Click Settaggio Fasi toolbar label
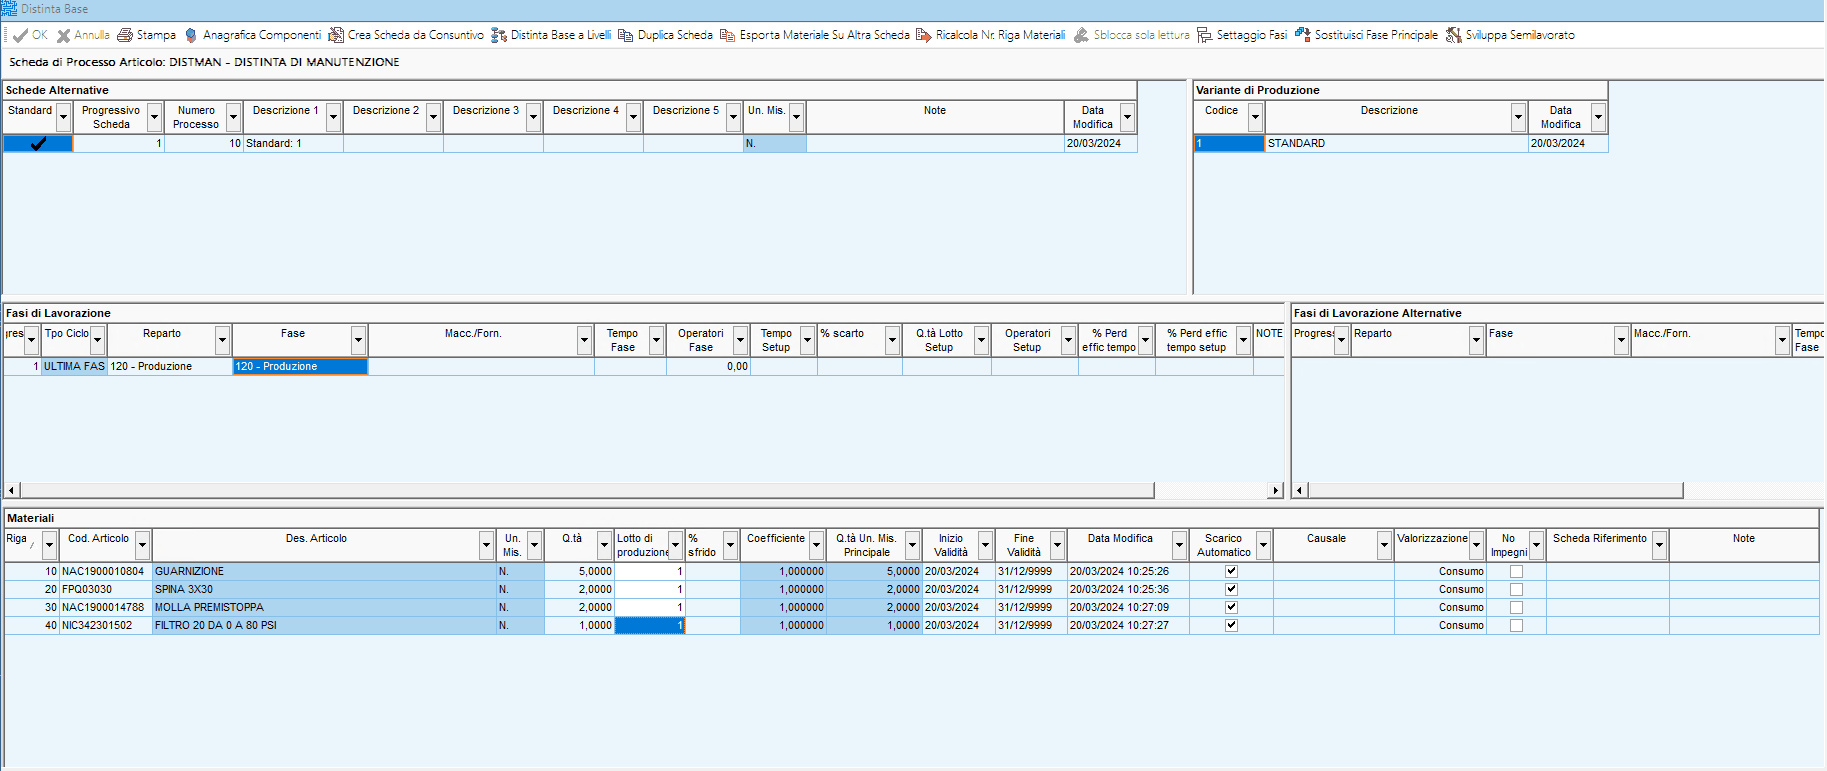Image resolution: width=1827 pixels, height=771 pixels. (1252, 35)
